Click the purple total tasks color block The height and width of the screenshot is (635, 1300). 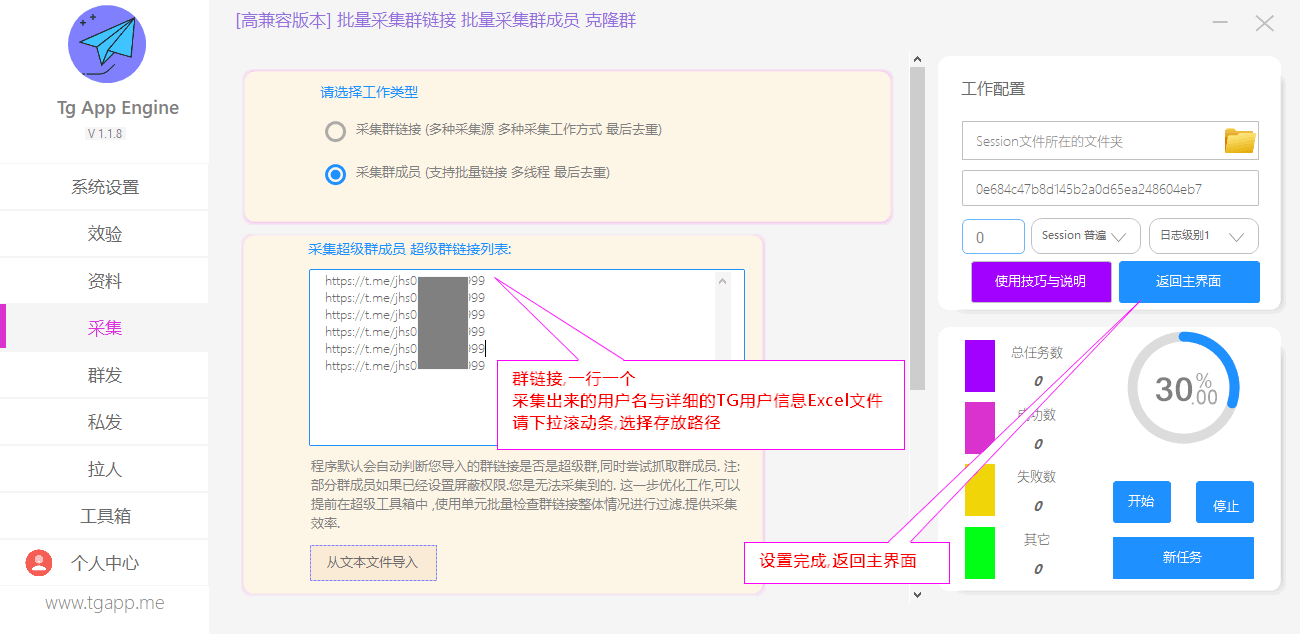click(980, 365)
